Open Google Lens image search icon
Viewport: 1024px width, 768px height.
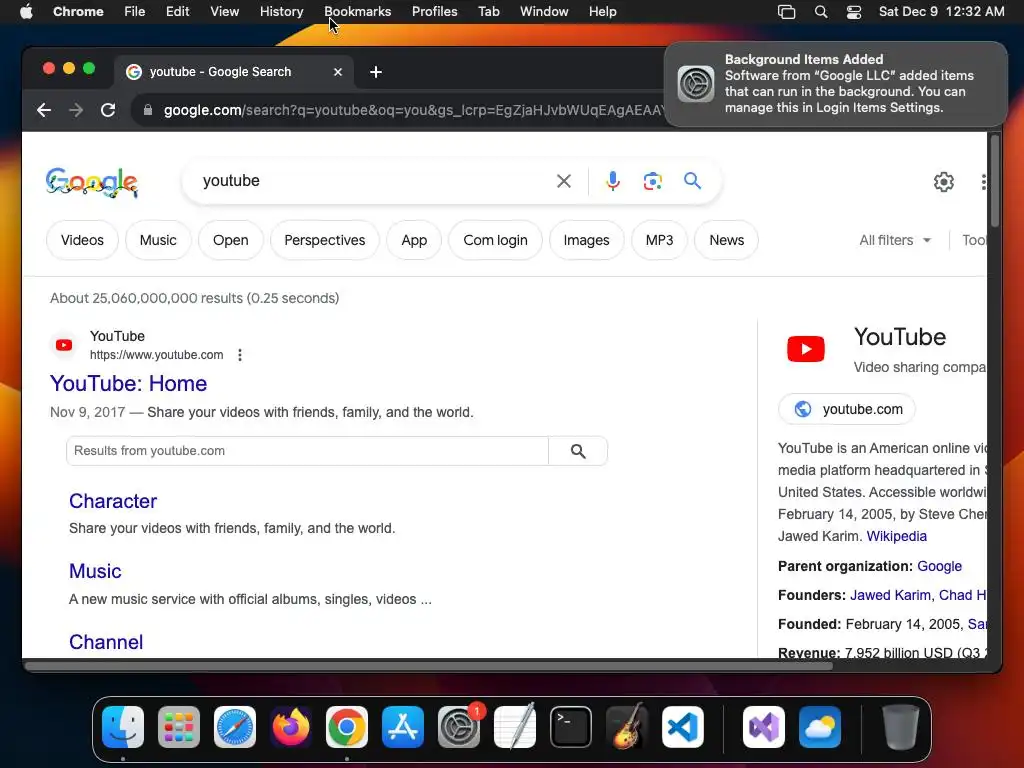click(652, 181)
